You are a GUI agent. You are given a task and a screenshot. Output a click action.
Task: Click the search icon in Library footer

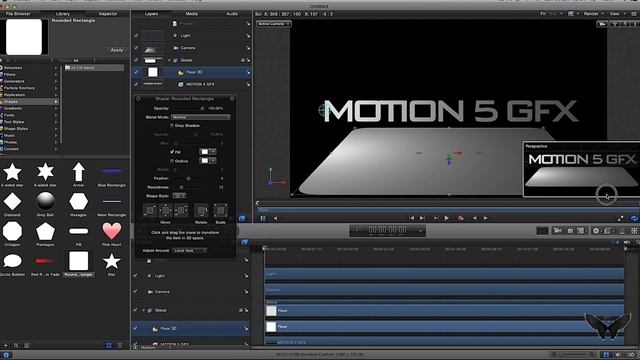(16, 345)
